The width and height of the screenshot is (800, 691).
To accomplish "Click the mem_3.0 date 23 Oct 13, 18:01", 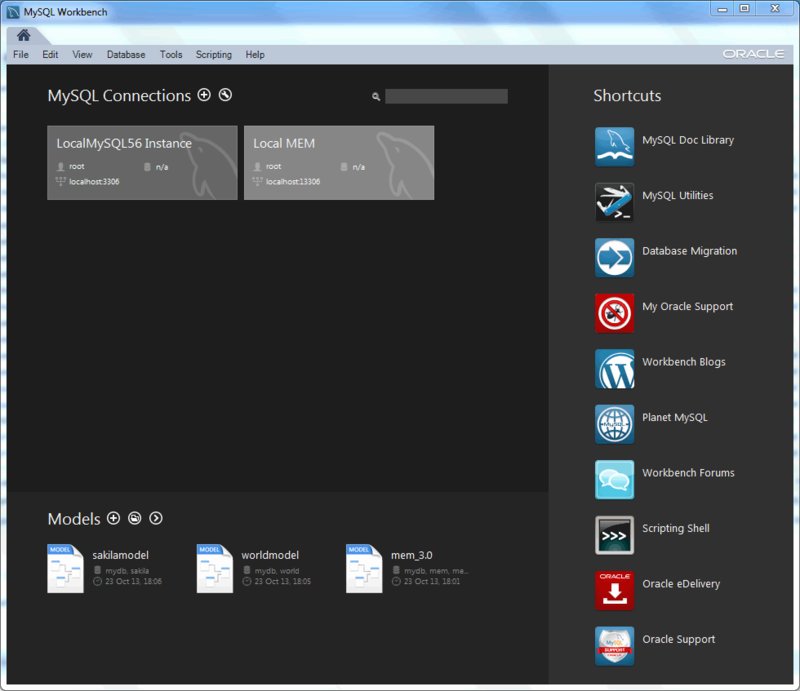I will 432,581.
